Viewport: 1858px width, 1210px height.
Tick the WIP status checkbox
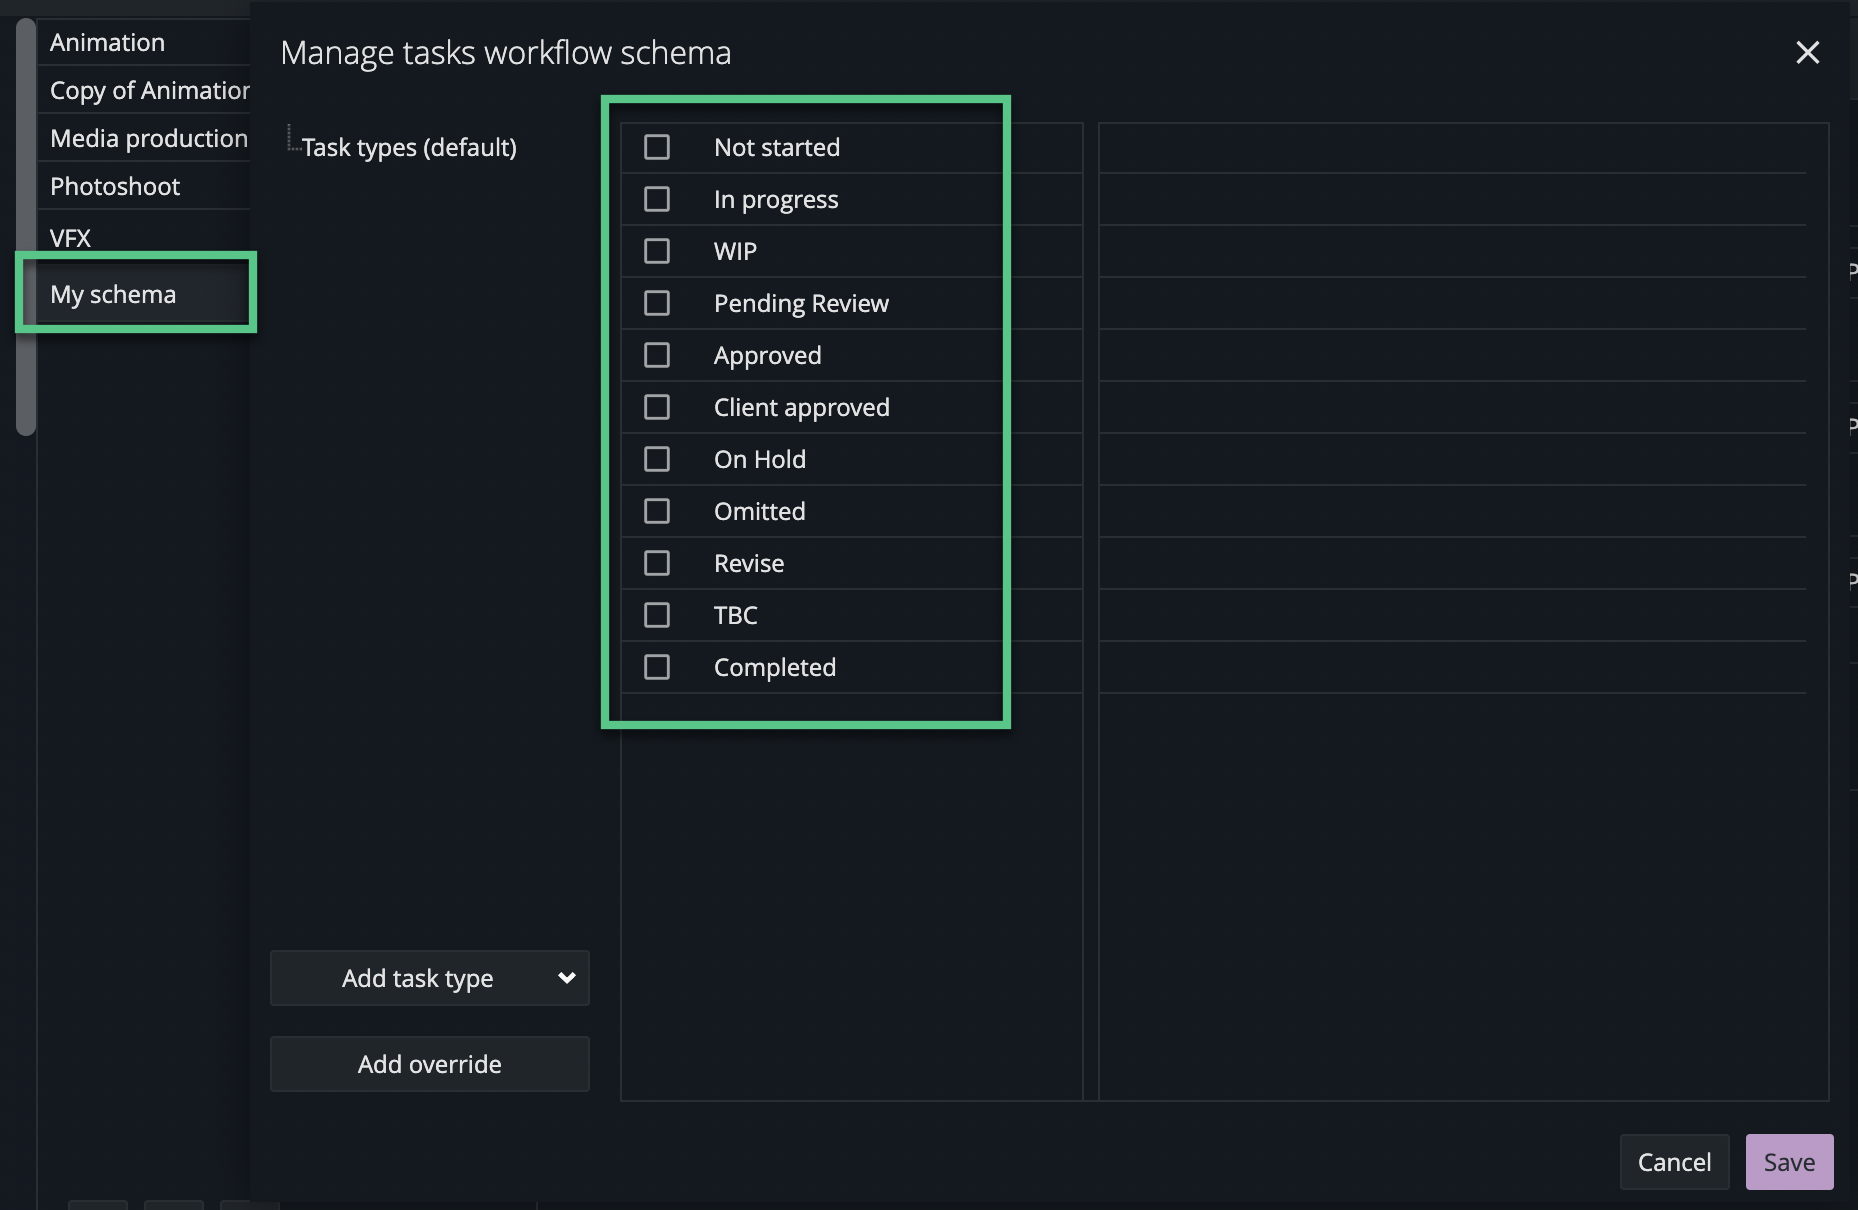(657, 251)
